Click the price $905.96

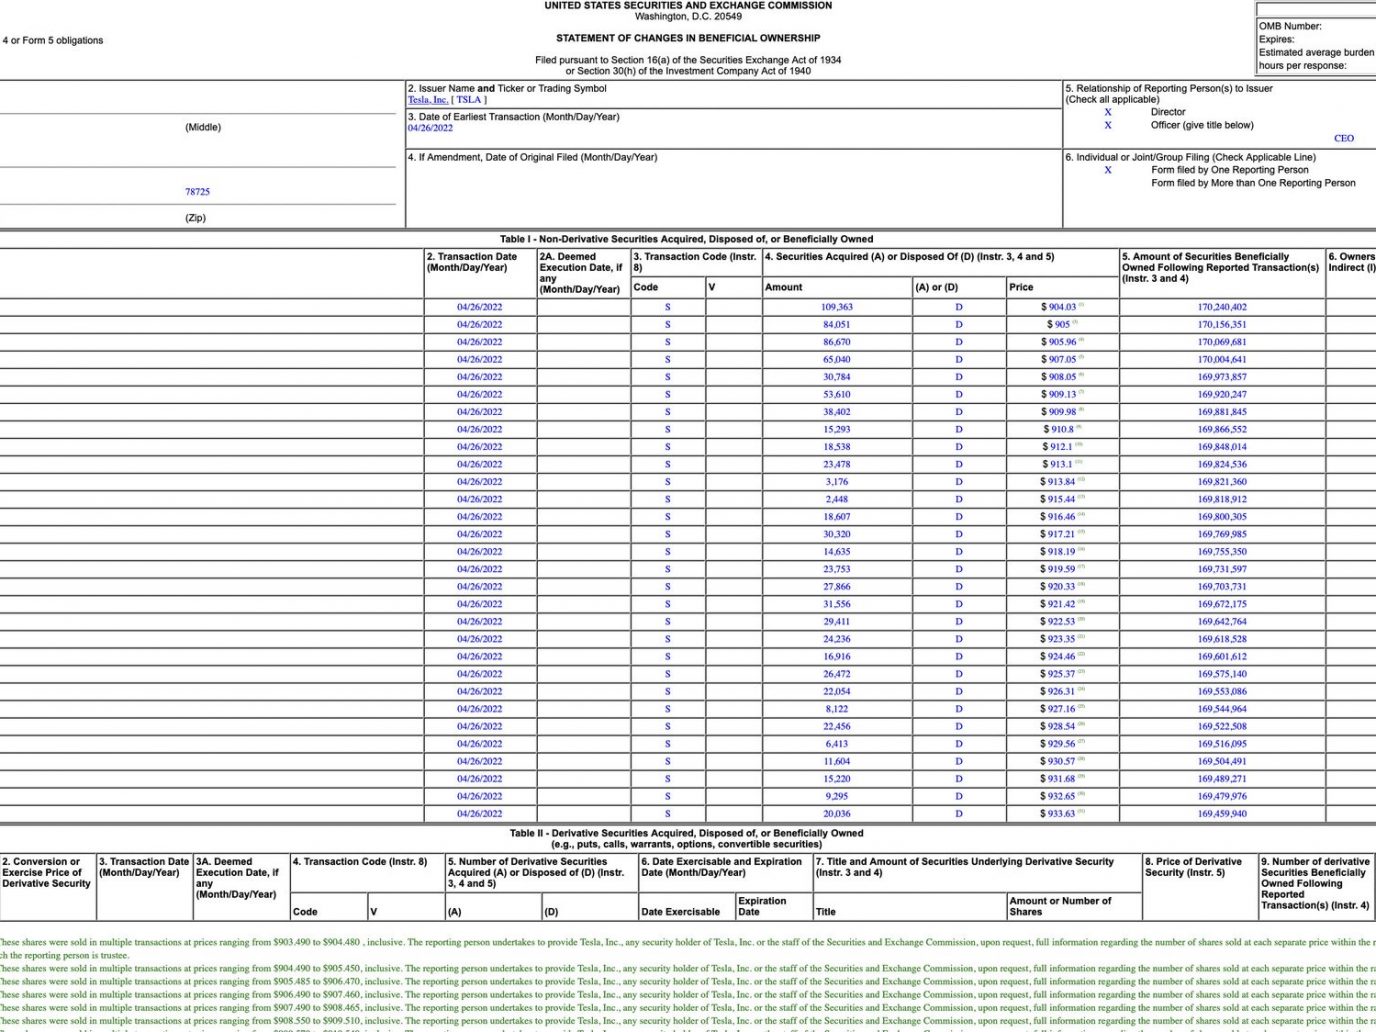pos(1059,342)
